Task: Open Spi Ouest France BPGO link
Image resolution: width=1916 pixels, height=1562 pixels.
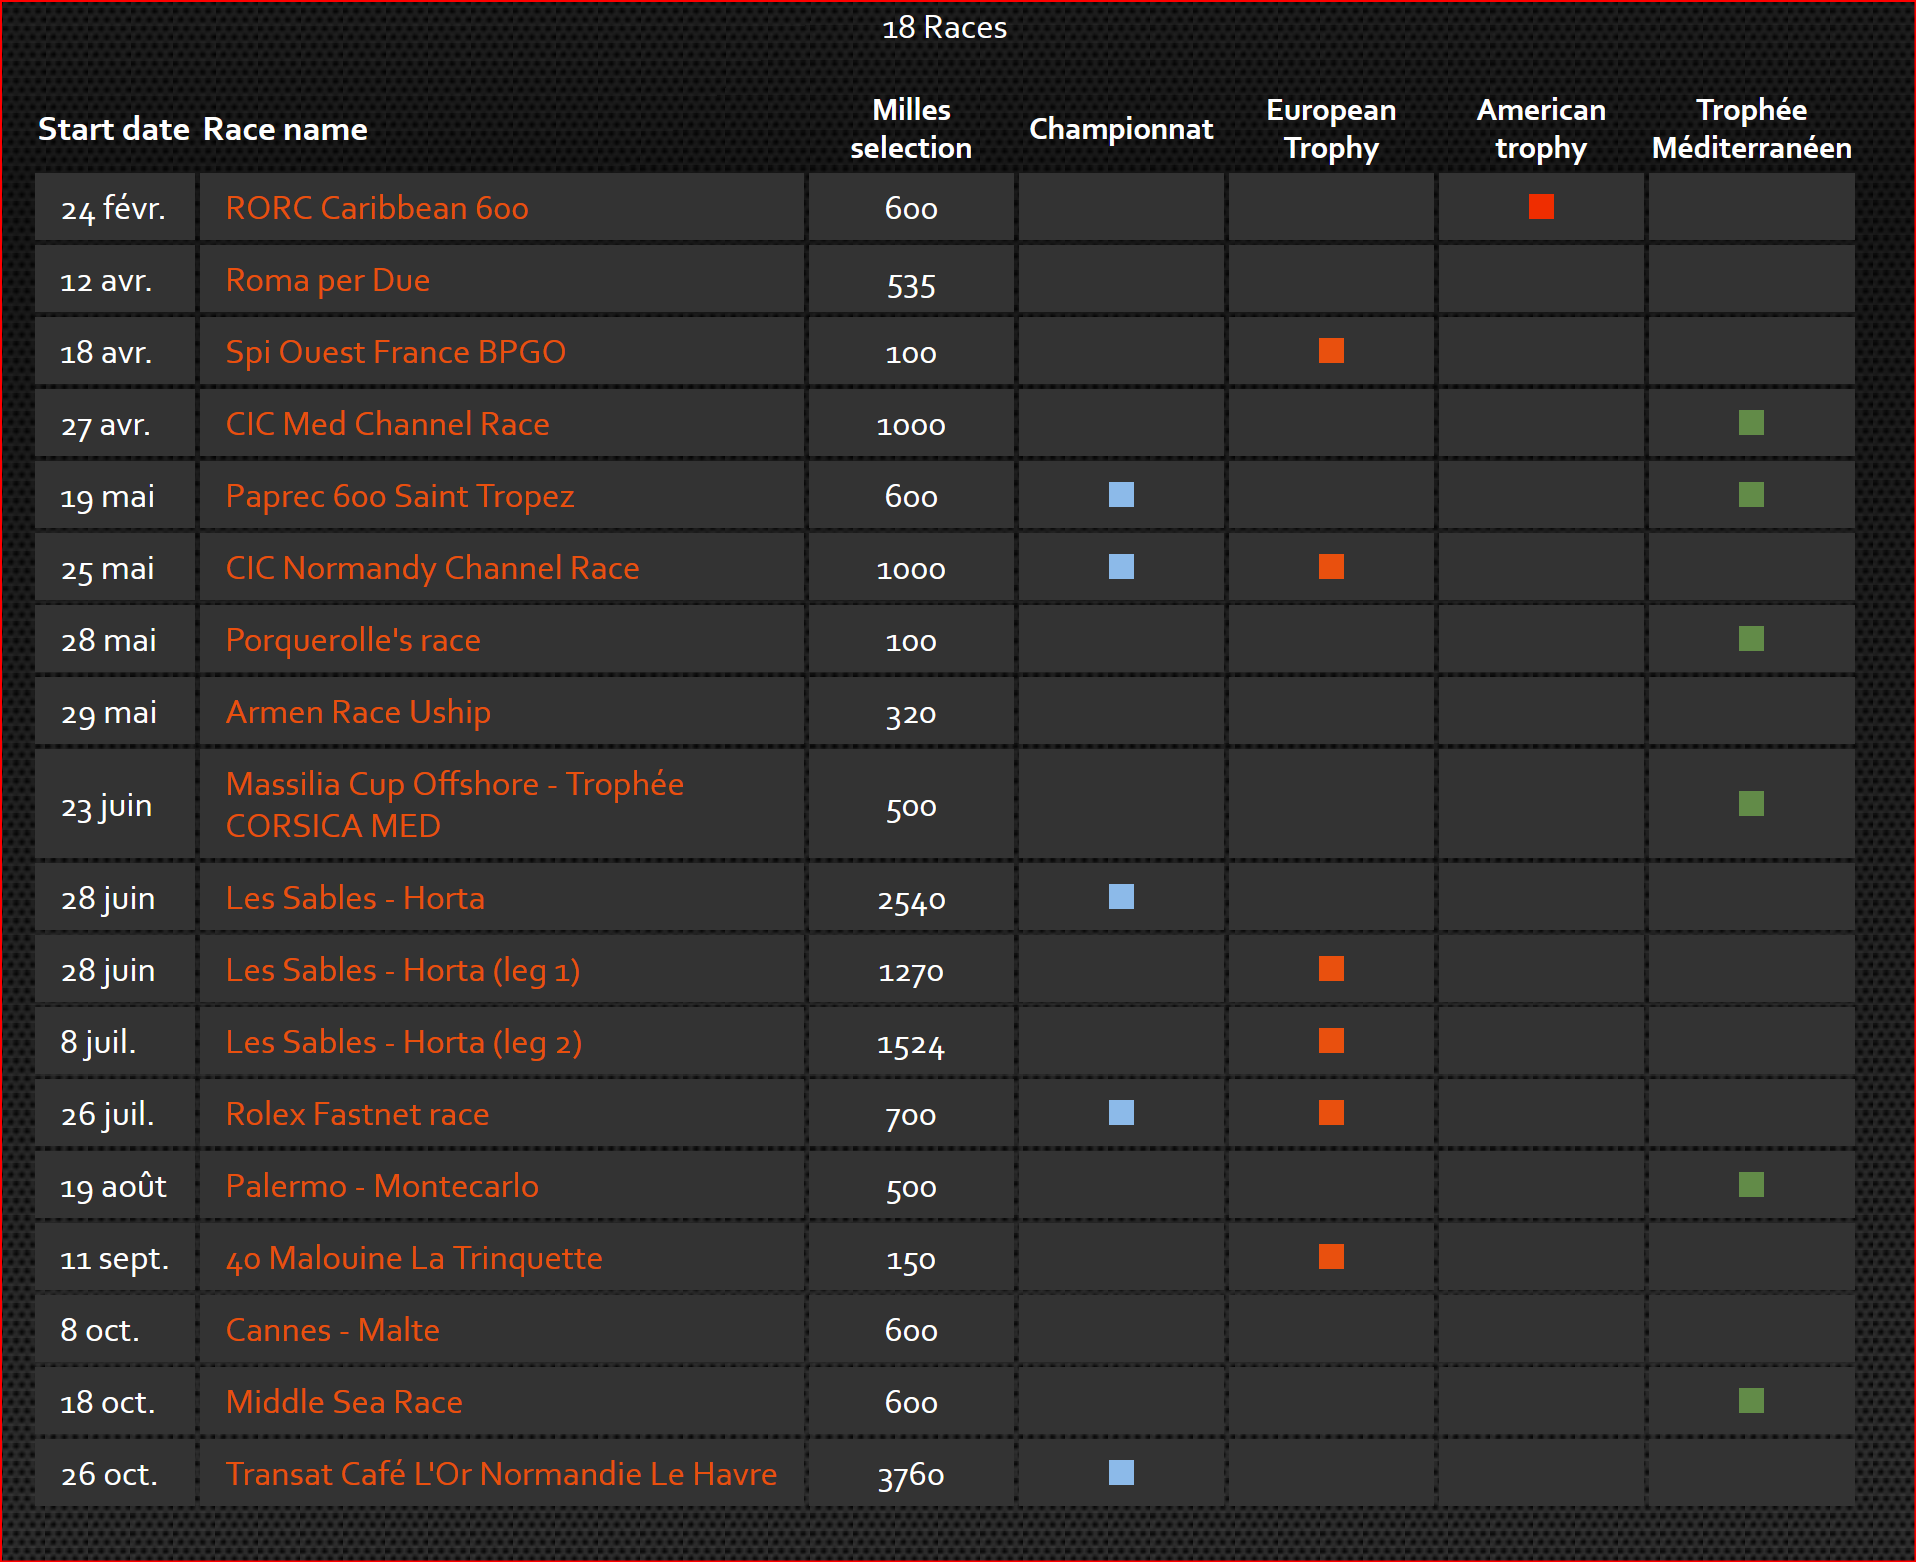Action: [395, 352]
